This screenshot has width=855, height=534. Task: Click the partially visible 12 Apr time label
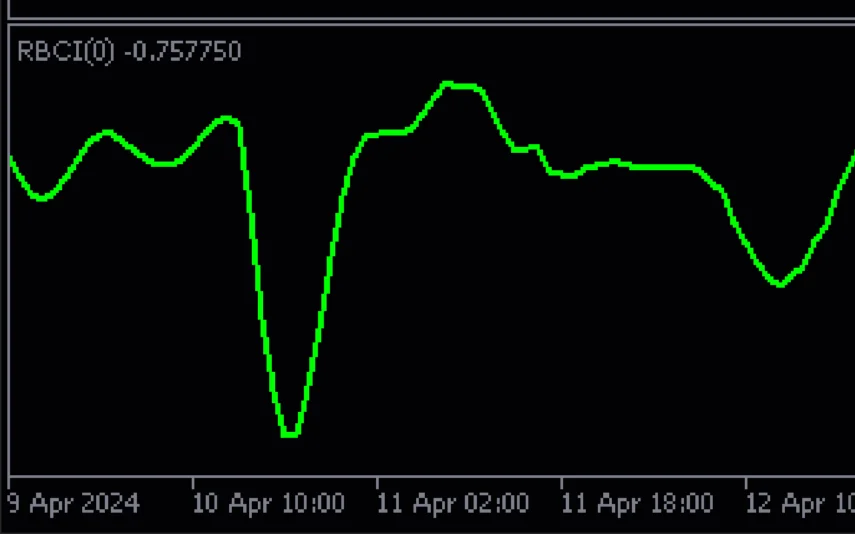(800, 502)
